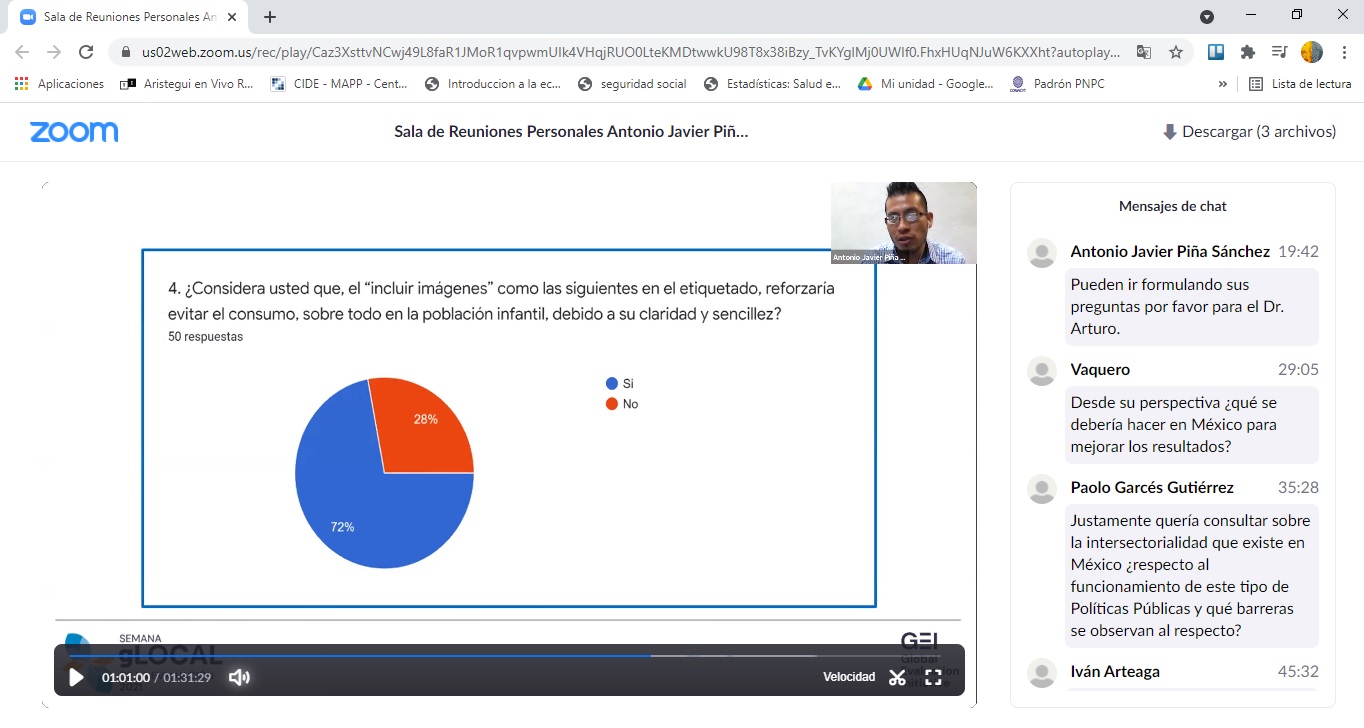Click the recording title heading

point(571,132)
